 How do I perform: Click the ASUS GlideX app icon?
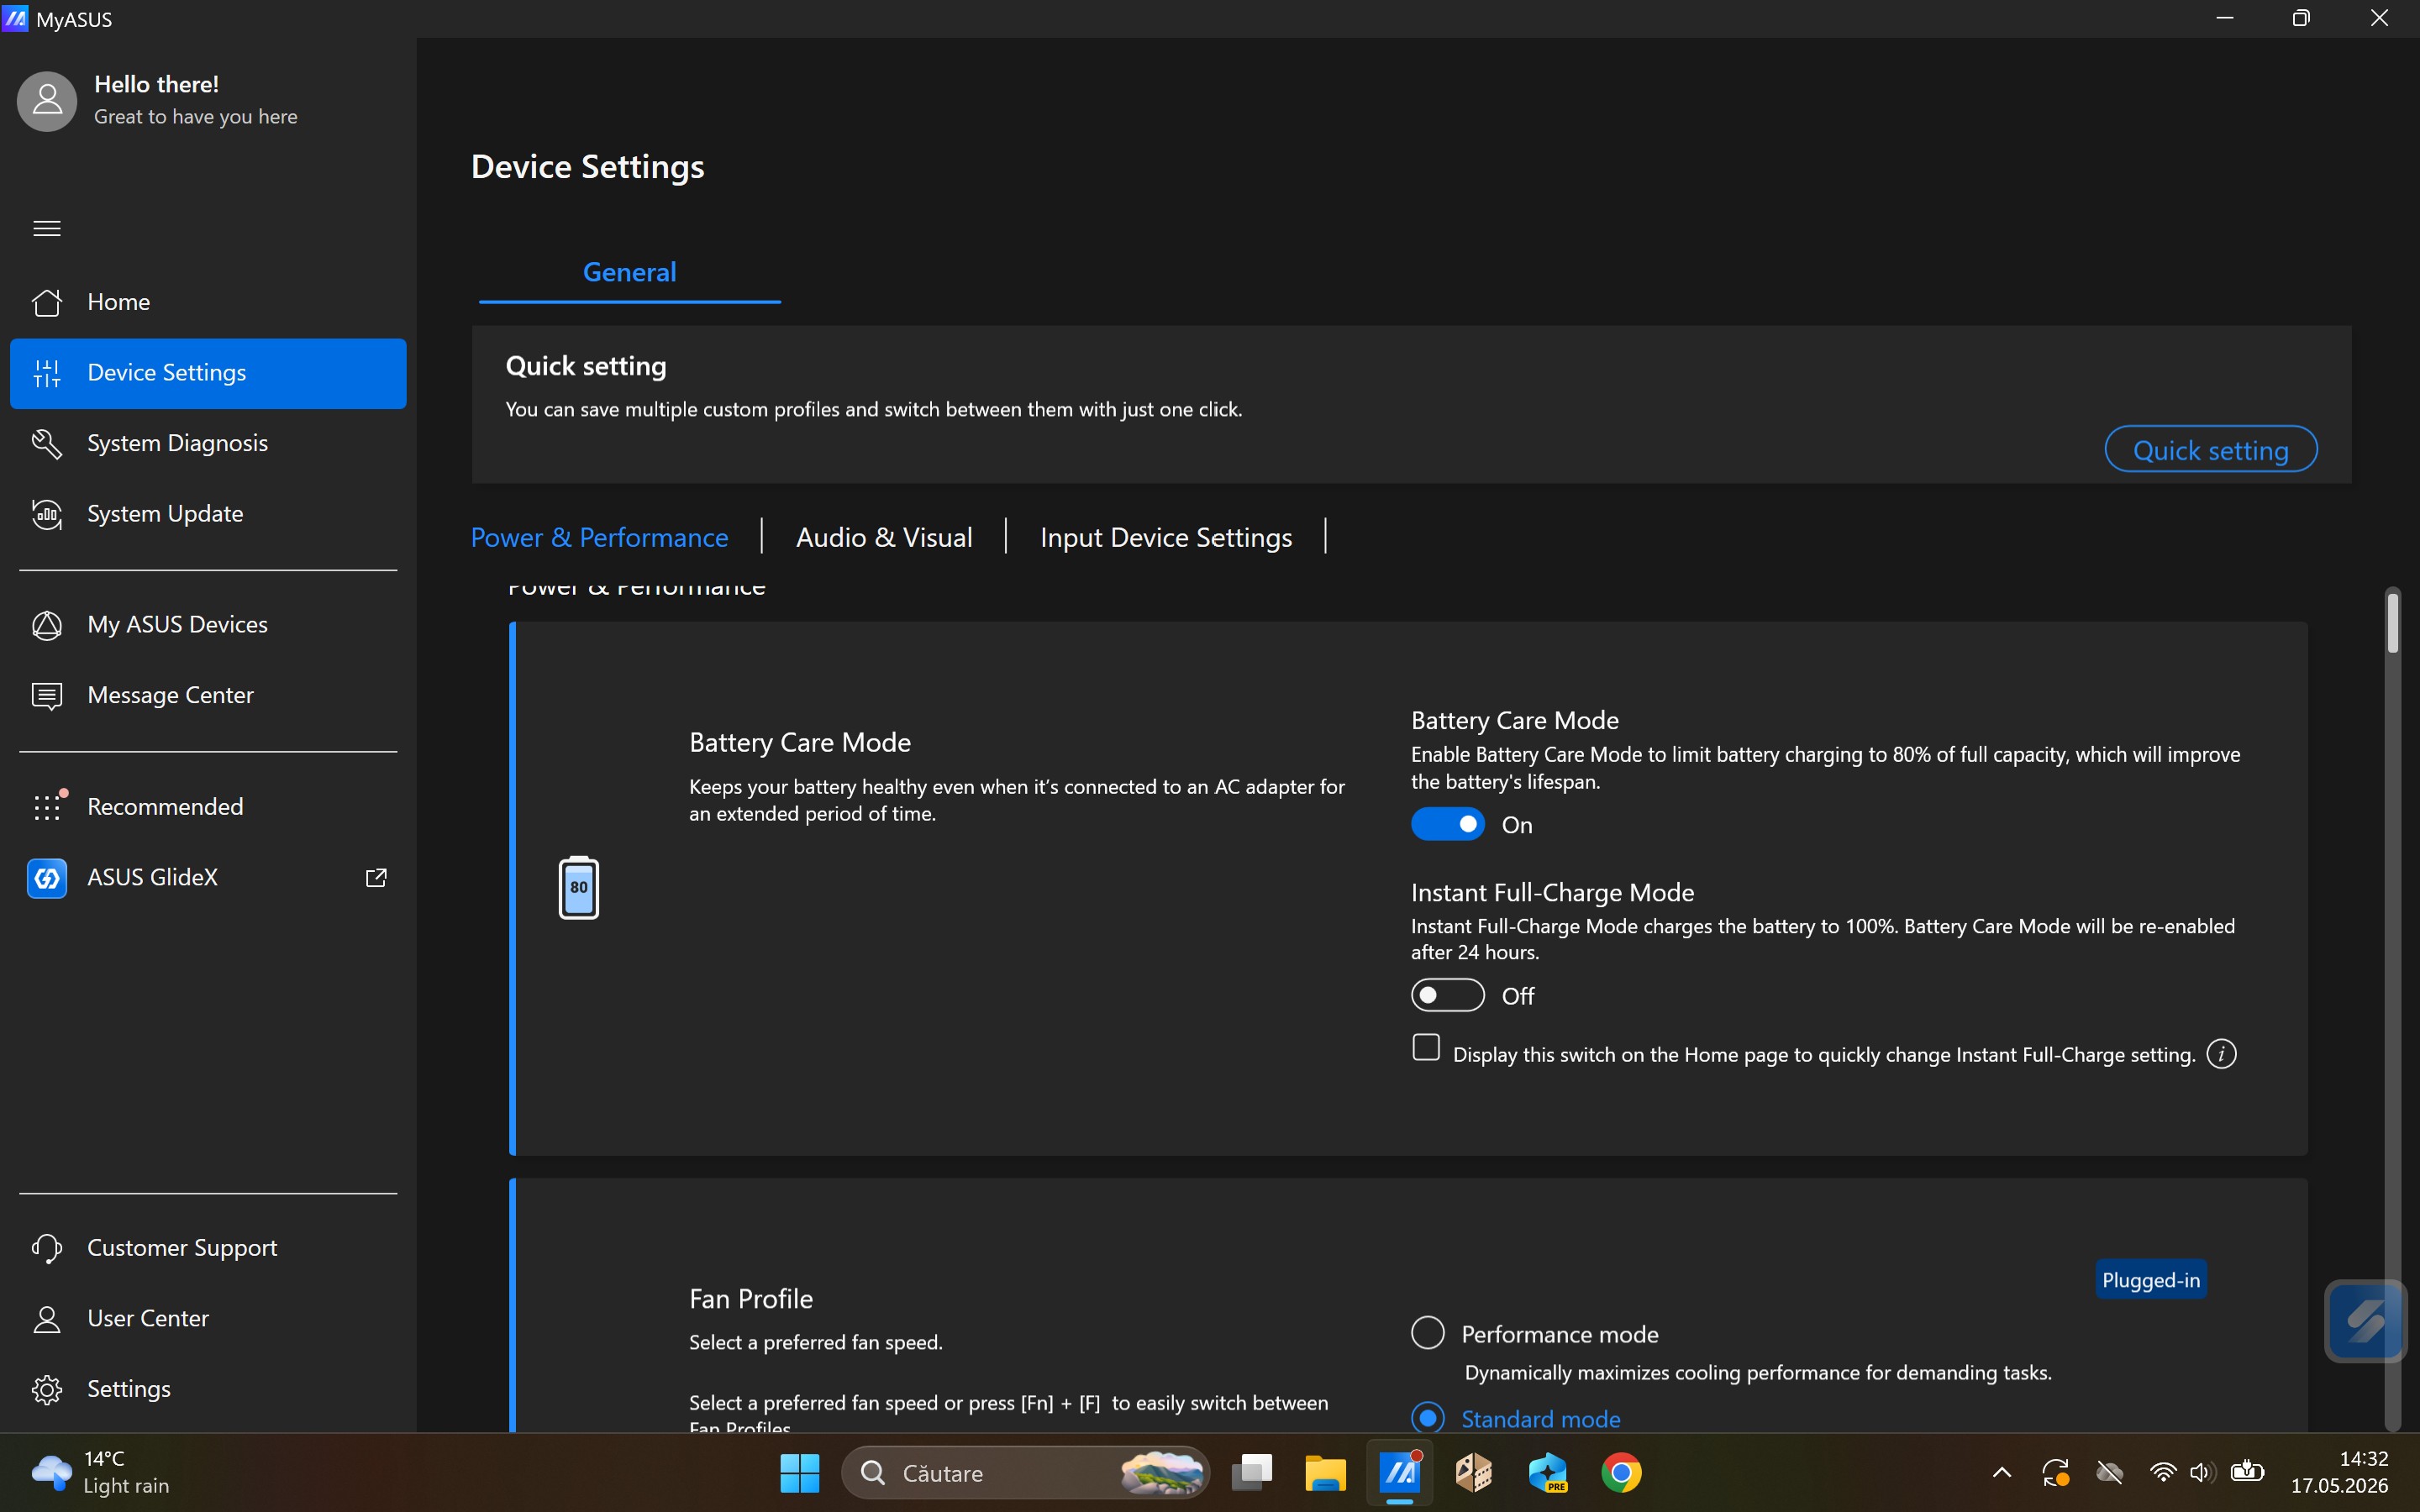pyautogui.click(x=47, y=877)
